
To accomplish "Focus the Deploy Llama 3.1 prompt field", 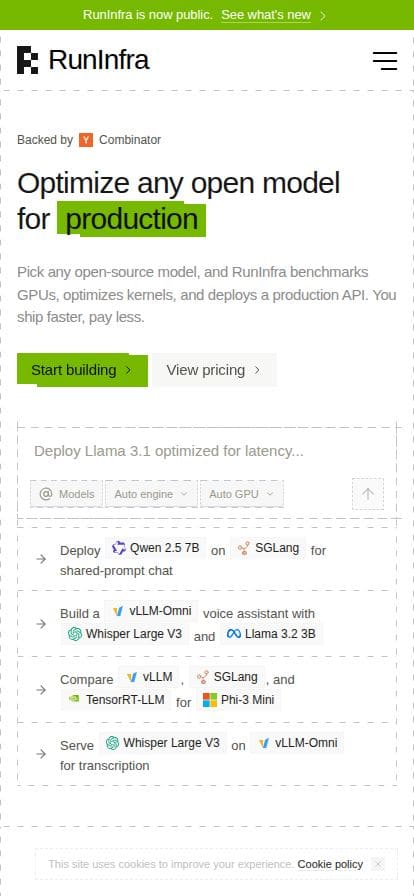I will click(x=207, y=451).
